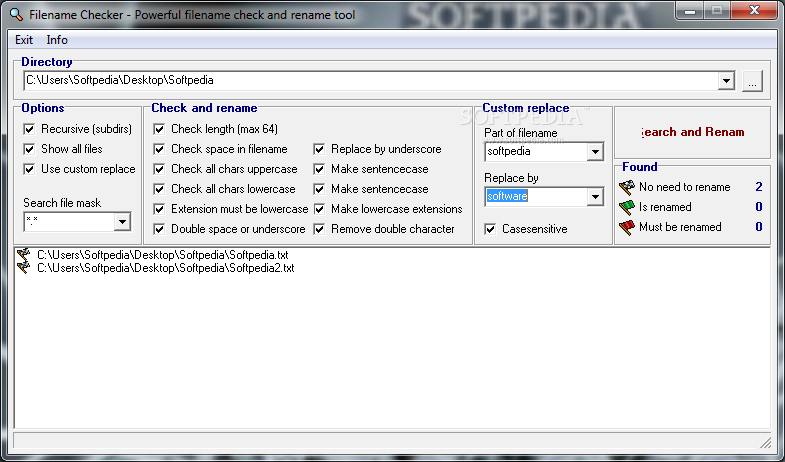Image resolution: width=785 pixels, height=462 pixels.
Task: Click the Part of filename field with softpedia
Action: pos(536,152)
